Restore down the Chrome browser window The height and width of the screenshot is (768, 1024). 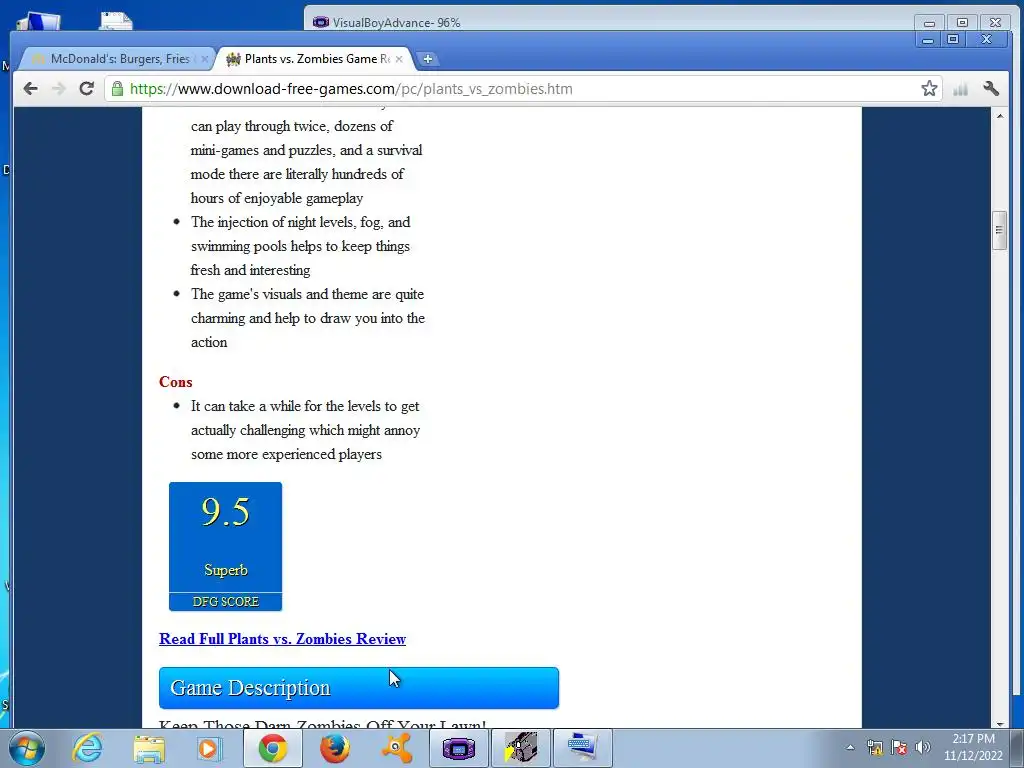[953, 40]
